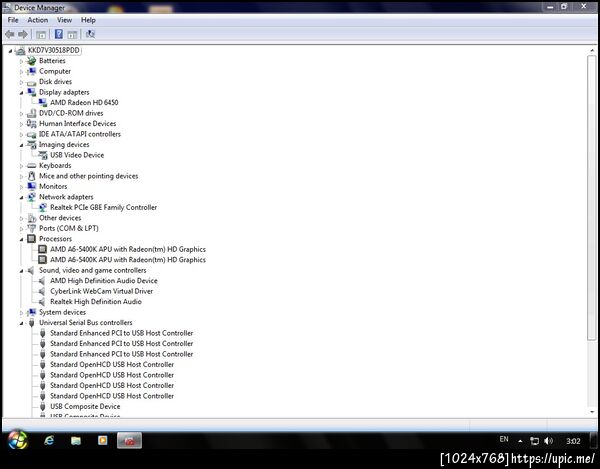Open Windows Explorer folder in the taskbar
The image size is (600, 469).
[x=76, y=441]
